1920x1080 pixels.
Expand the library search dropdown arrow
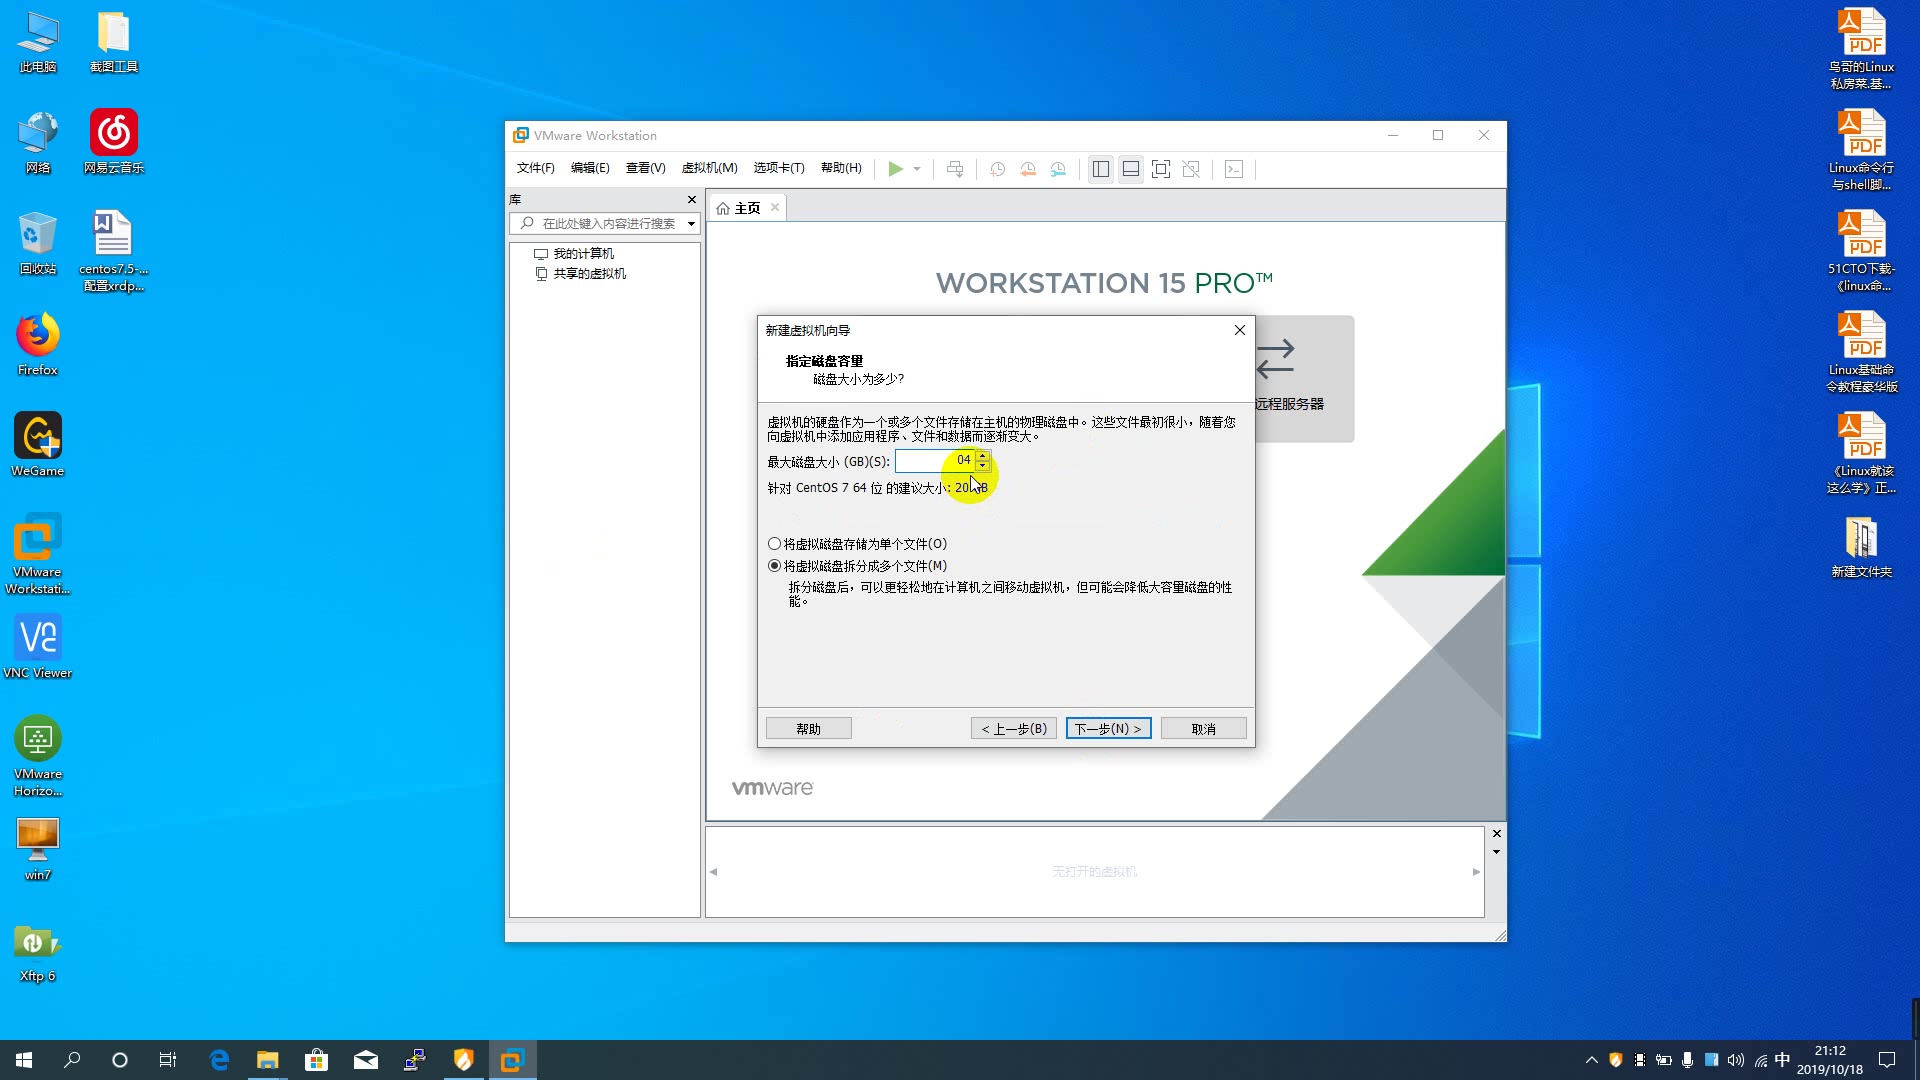point(691,224)
